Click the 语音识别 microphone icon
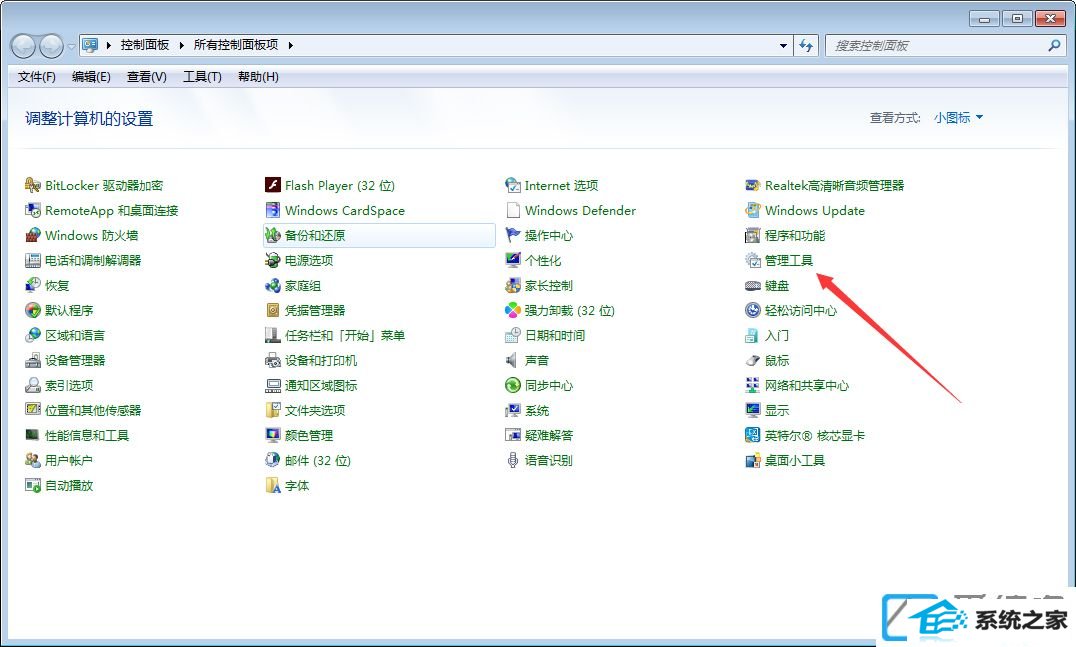Viewport: 1076px width, 647px height. pos(513,460)
